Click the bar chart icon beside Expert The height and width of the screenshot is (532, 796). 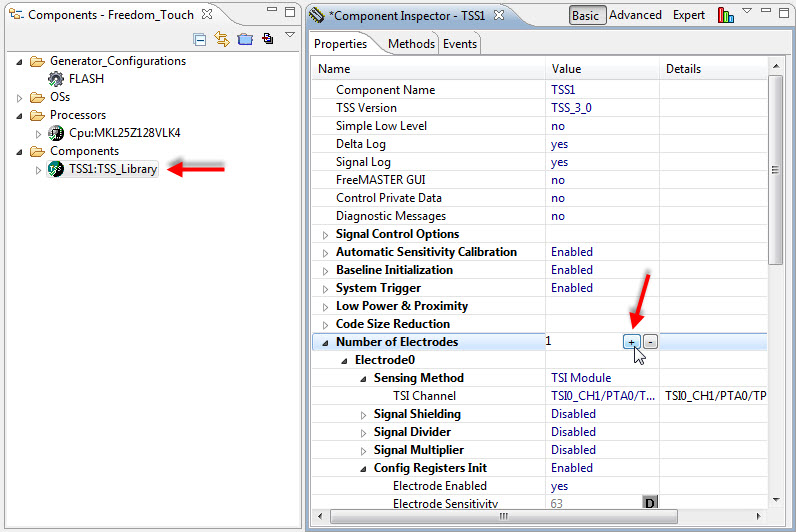[725, 15]
